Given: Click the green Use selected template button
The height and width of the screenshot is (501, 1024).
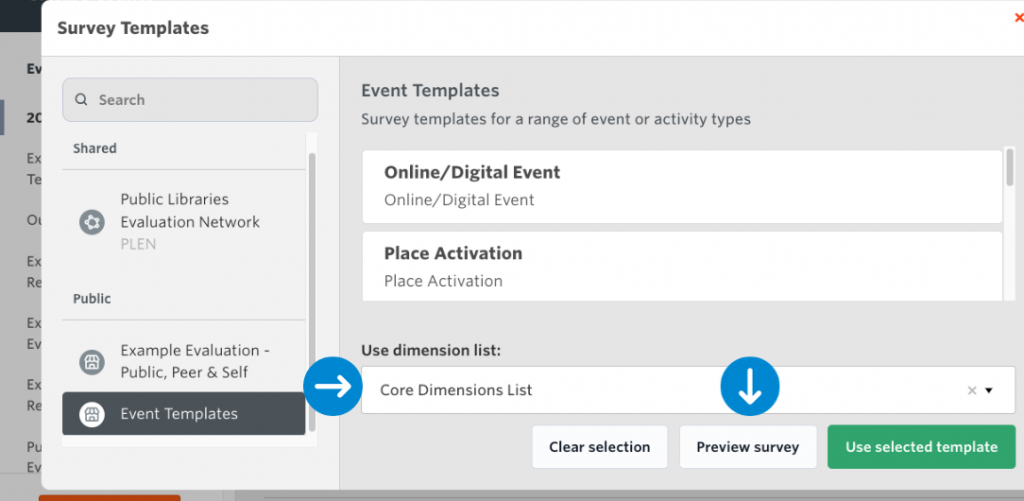Looking at the screenshot, I should 921,447.
